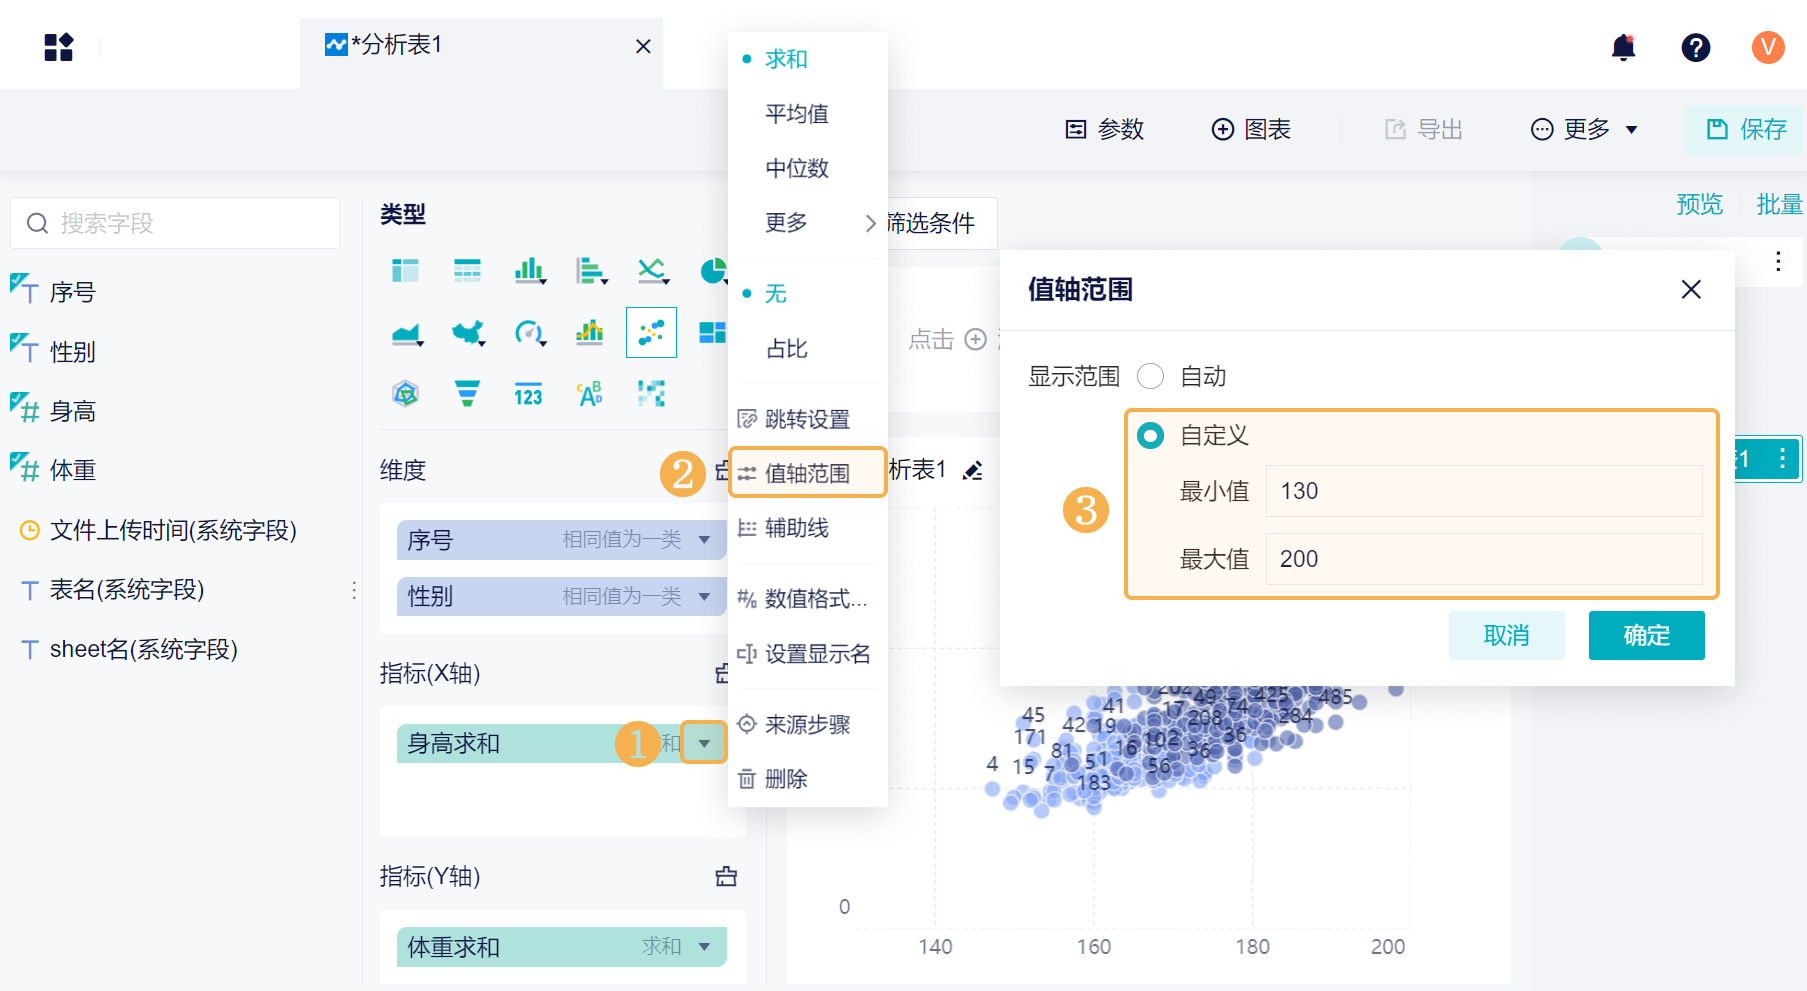Image resolution: width=1807 pixels, height=991 pixels.
Task: Select 自定义 display range option
Action: pyautogui.click(x=1151, y=435)
